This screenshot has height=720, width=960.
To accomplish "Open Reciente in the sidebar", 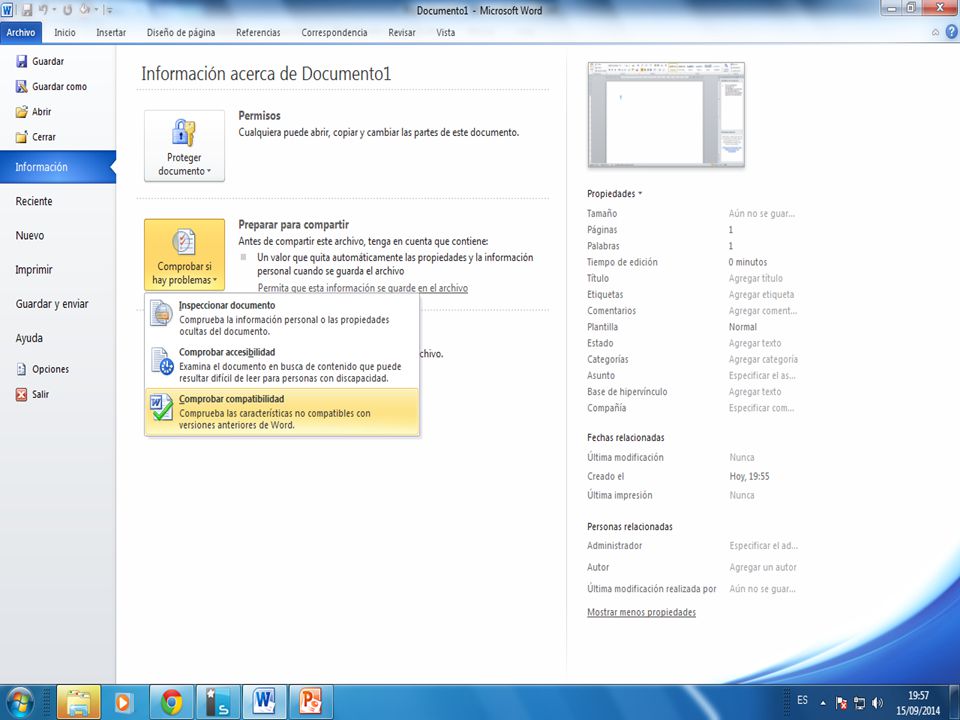I will point(58,201).
